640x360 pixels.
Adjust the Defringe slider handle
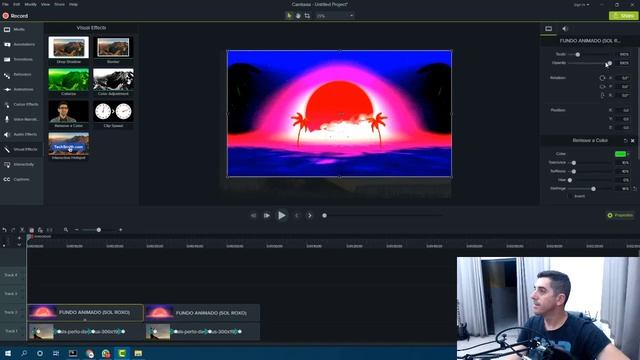593,189
